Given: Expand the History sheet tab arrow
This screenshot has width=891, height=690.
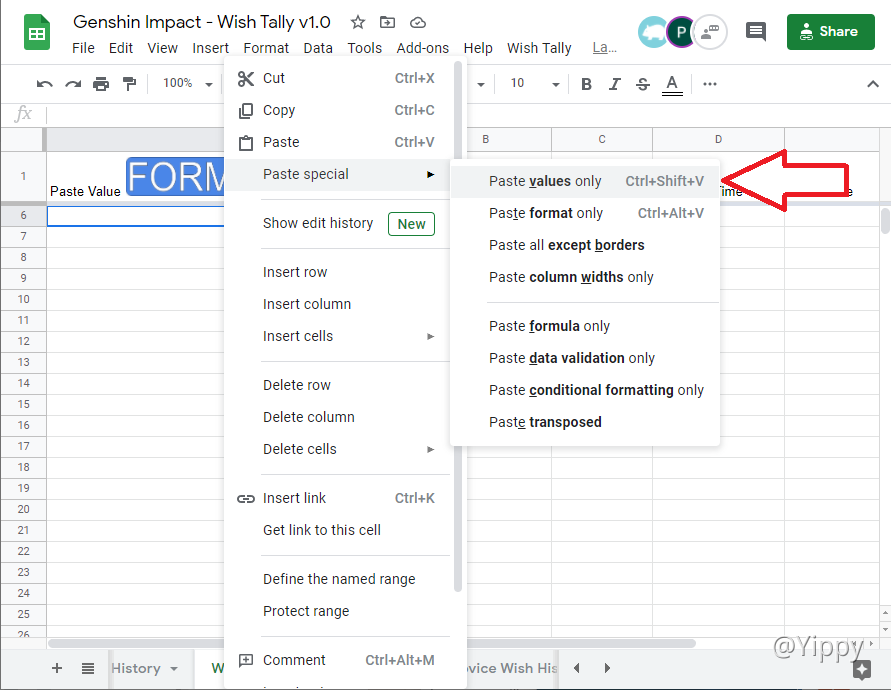Looking at the screenshot, I should 174,669.
